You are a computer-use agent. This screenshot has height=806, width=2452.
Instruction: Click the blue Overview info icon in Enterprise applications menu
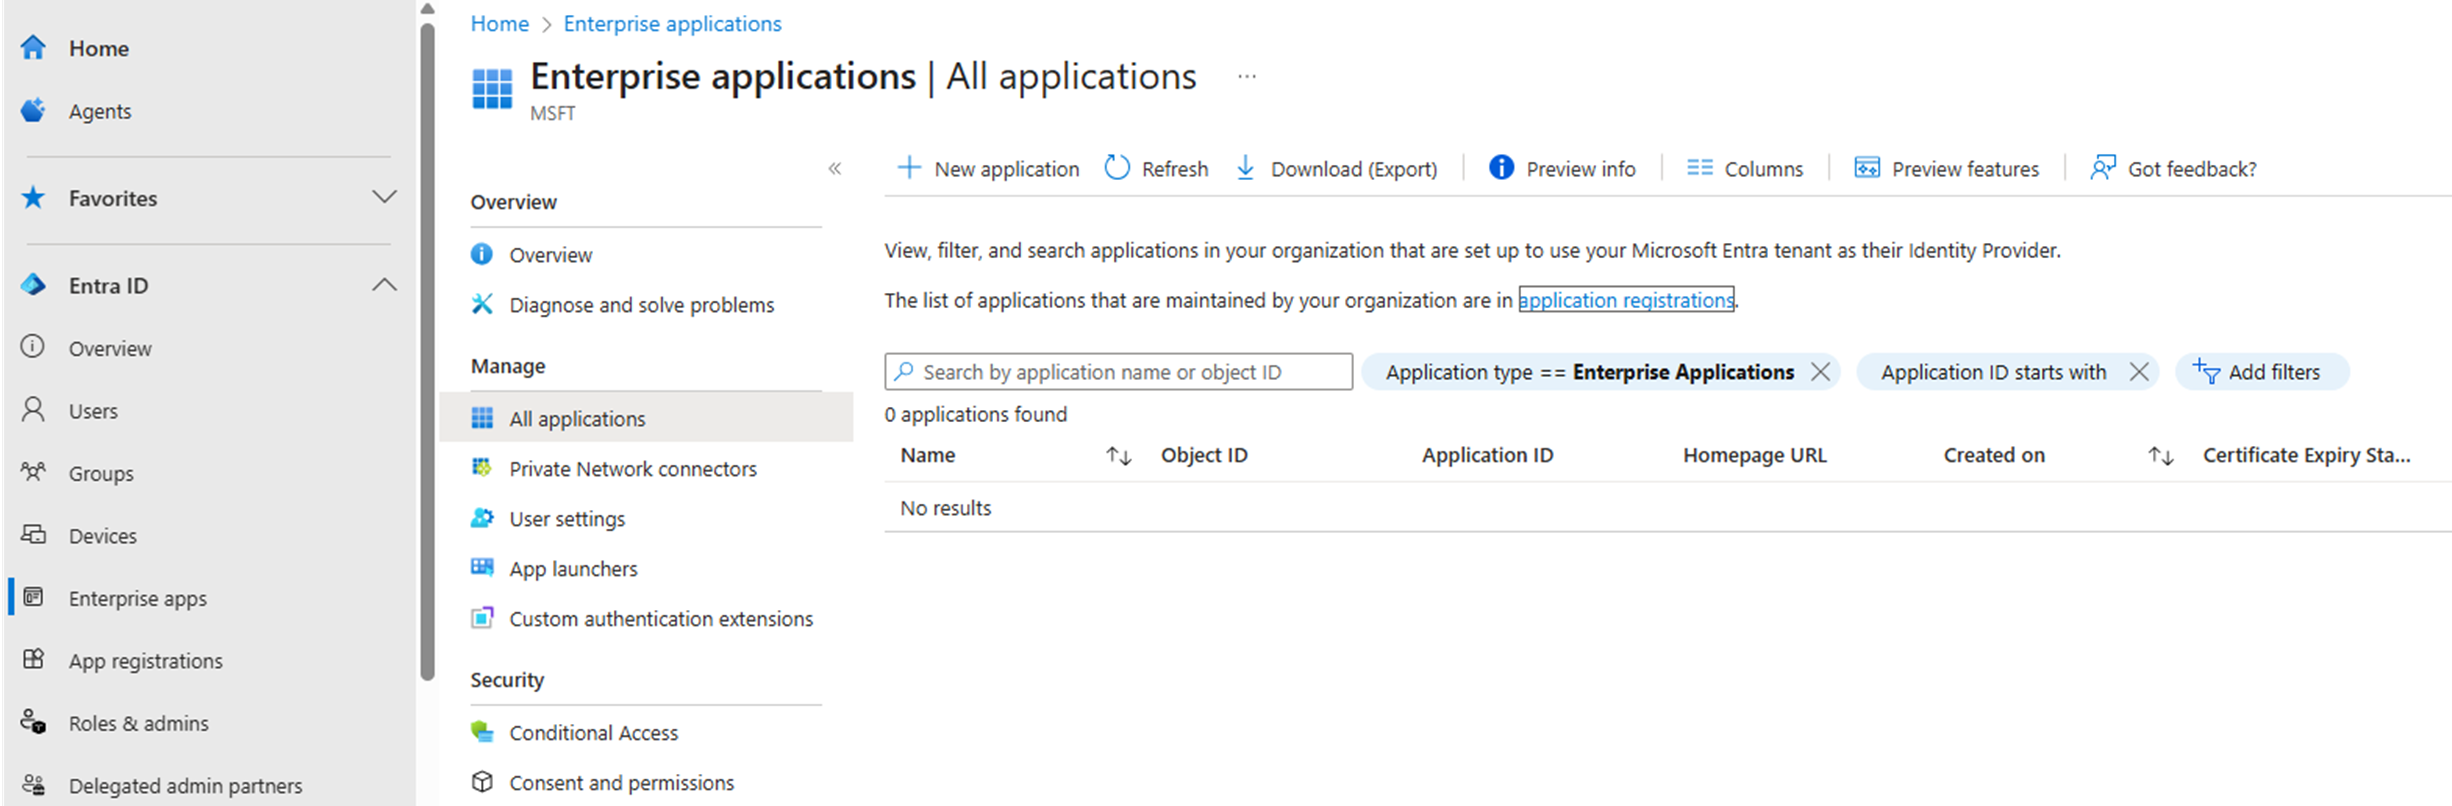point(482,254)
